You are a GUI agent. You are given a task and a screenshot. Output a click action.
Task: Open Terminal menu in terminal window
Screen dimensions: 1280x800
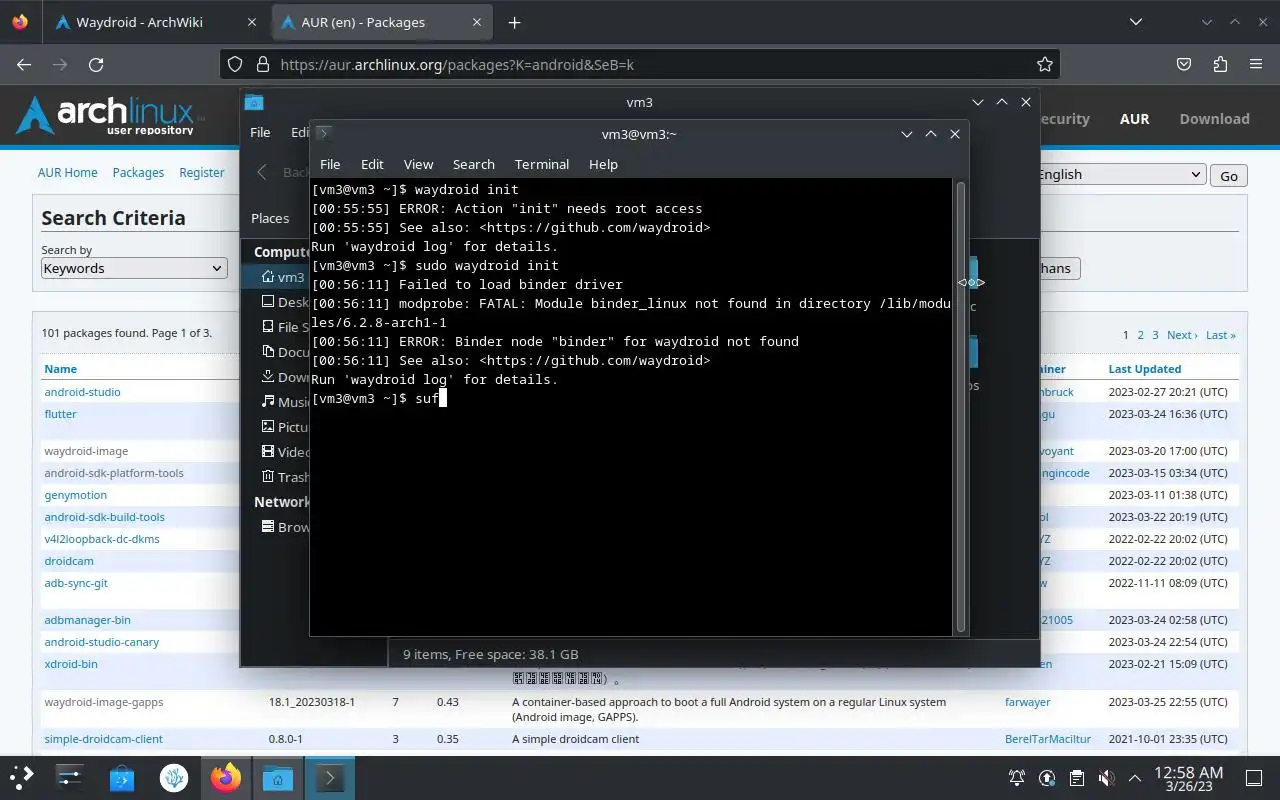(541, 164)
